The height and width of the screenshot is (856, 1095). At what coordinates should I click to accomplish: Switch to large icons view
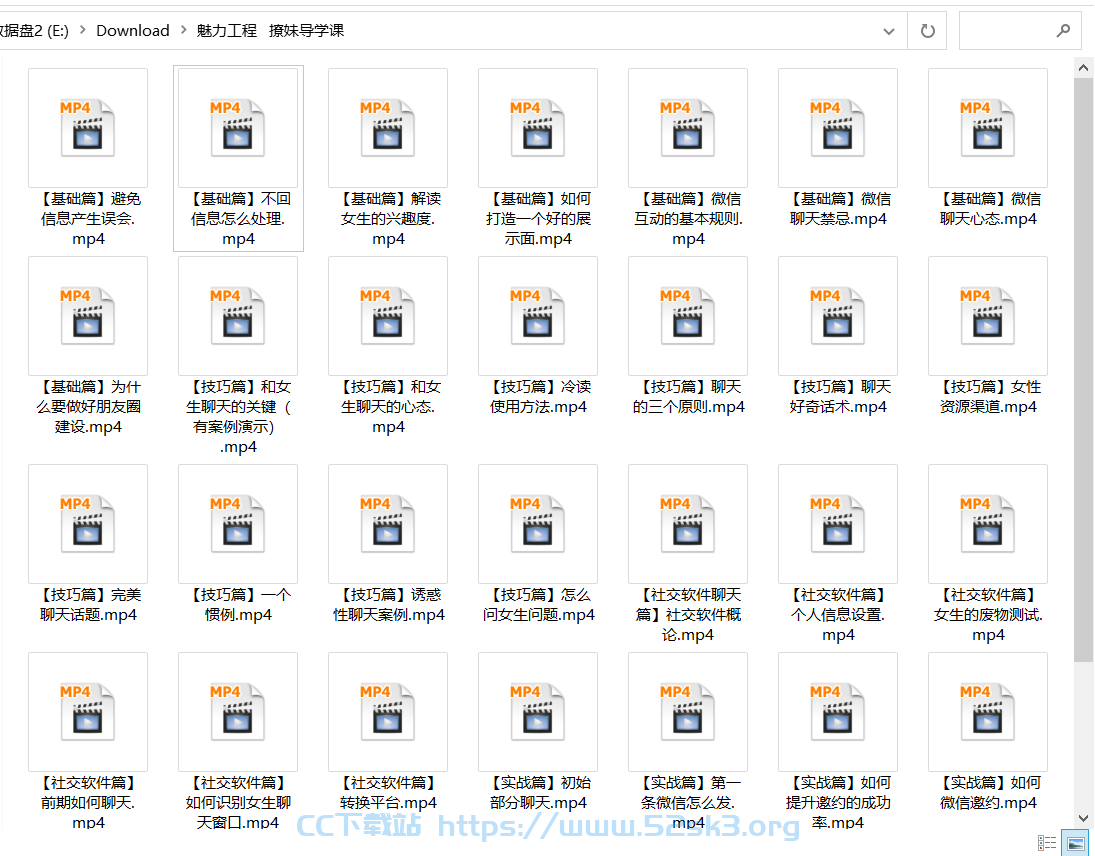(x=1075, y=843)
